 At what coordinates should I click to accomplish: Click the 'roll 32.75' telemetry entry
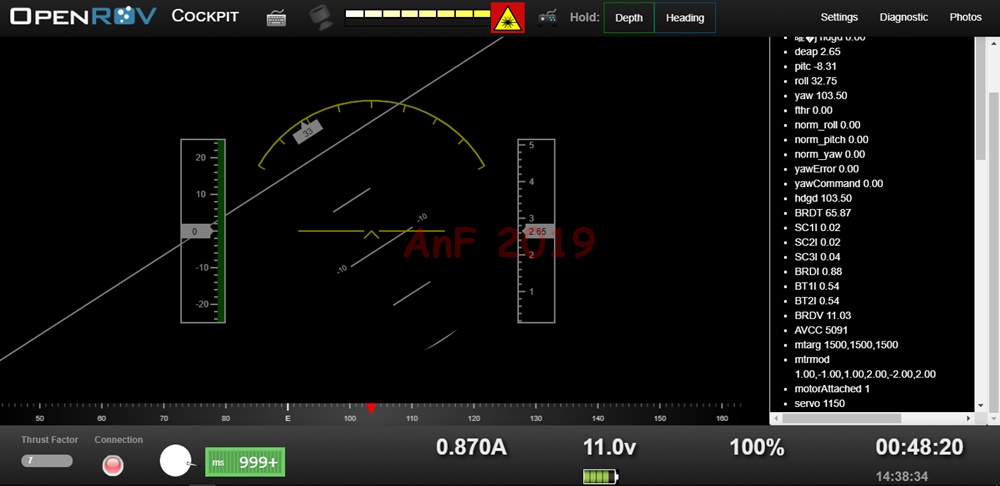(816, 81)
